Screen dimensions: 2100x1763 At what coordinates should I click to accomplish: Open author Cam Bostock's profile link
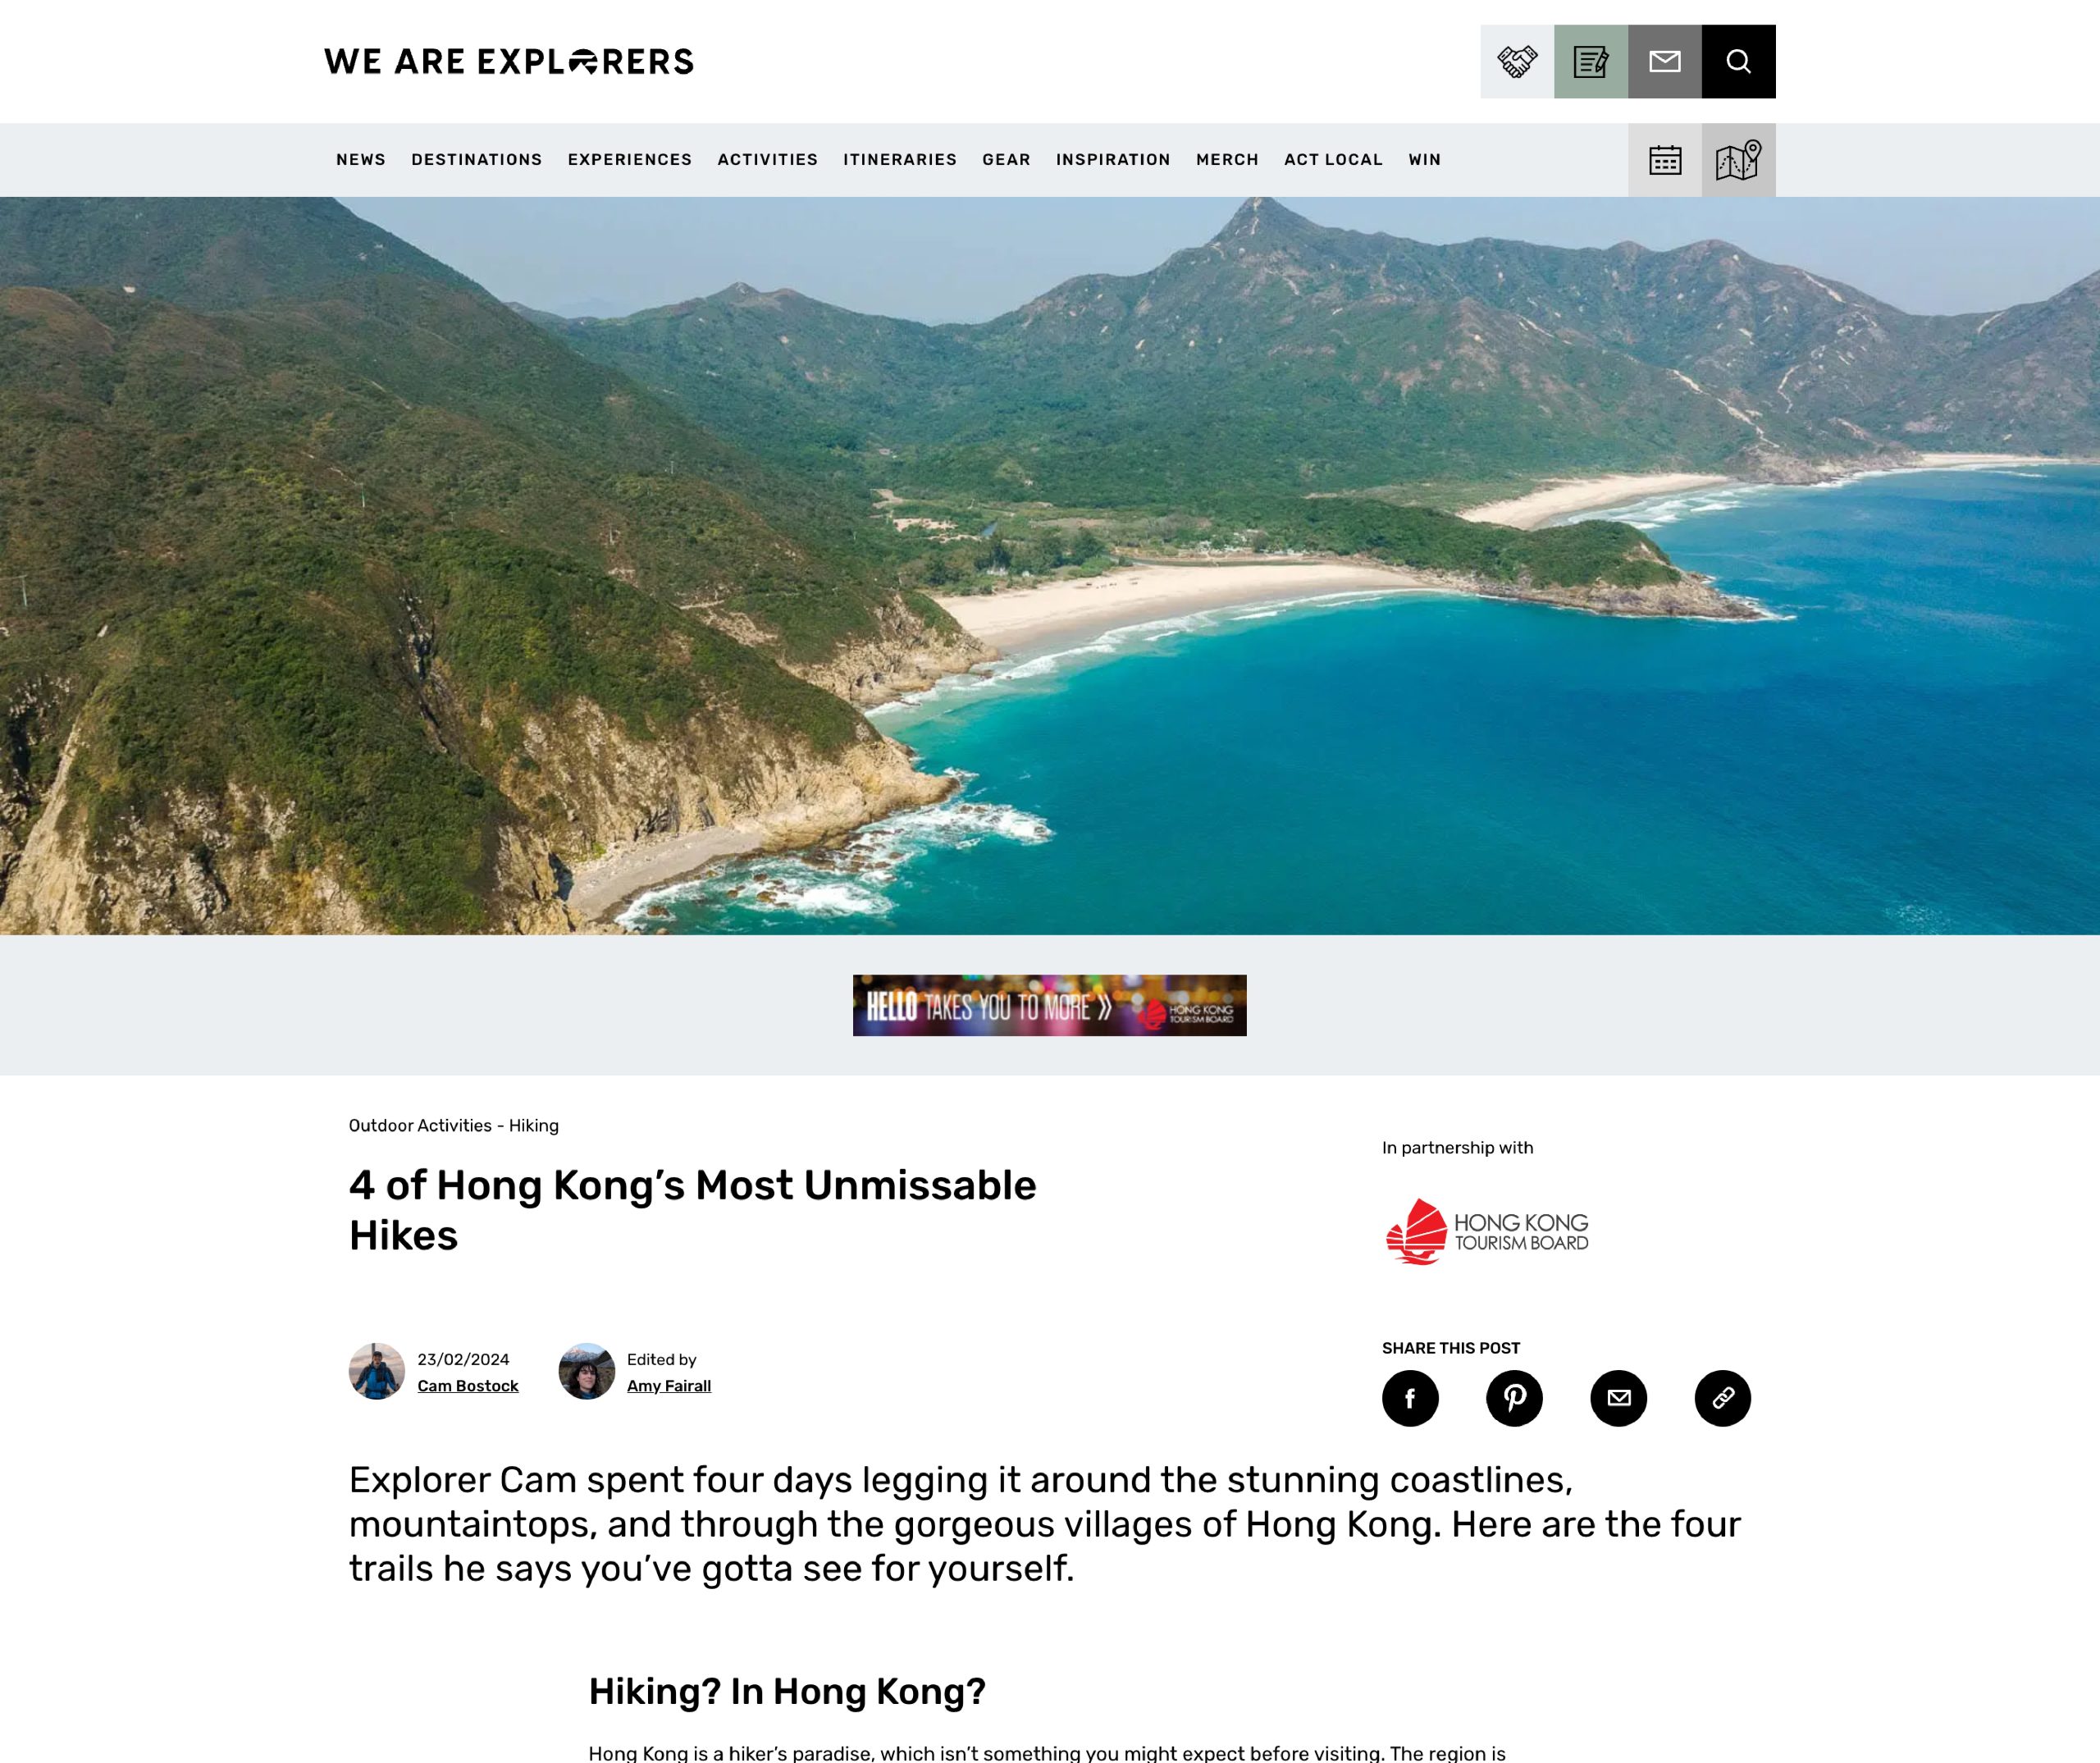(x=468, y=1386)
